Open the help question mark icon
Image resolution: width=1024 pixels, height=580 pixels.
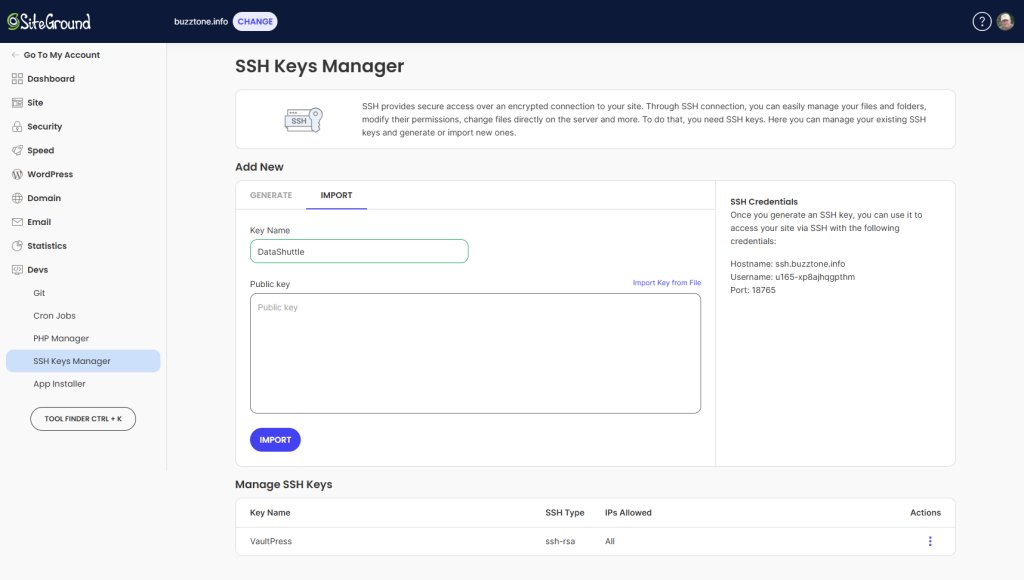pos(981,22)
